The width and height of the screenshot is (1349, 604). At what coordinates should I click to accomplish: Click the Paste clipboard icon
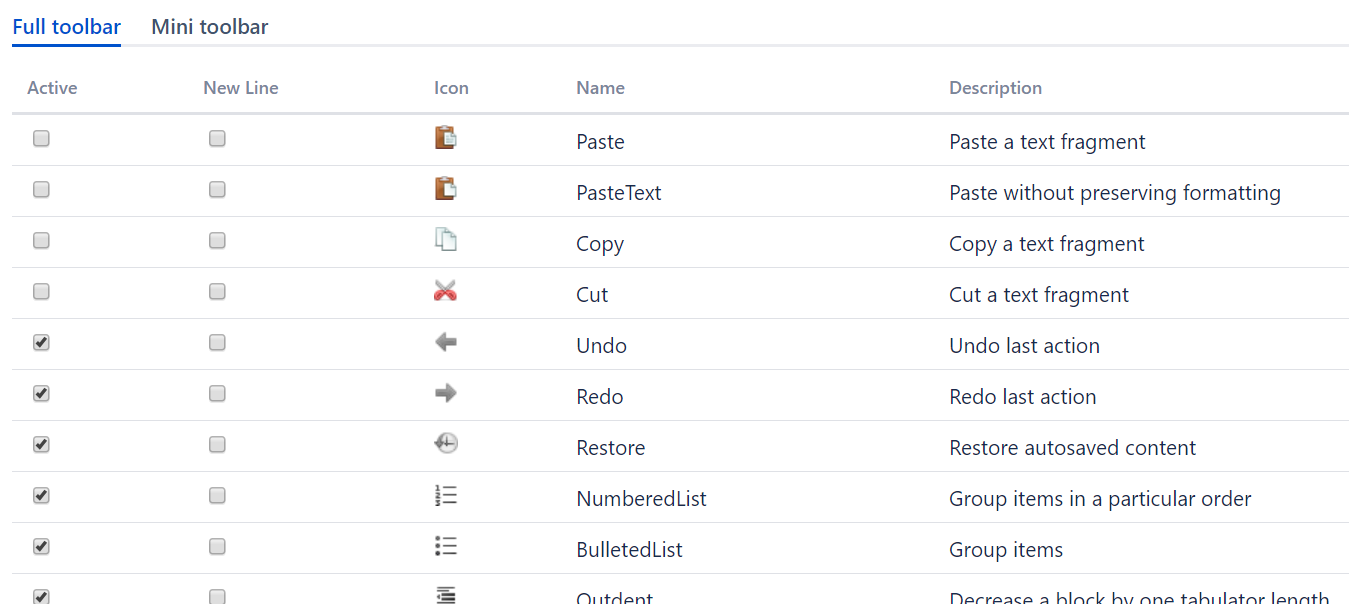click(x=446, y=138)
